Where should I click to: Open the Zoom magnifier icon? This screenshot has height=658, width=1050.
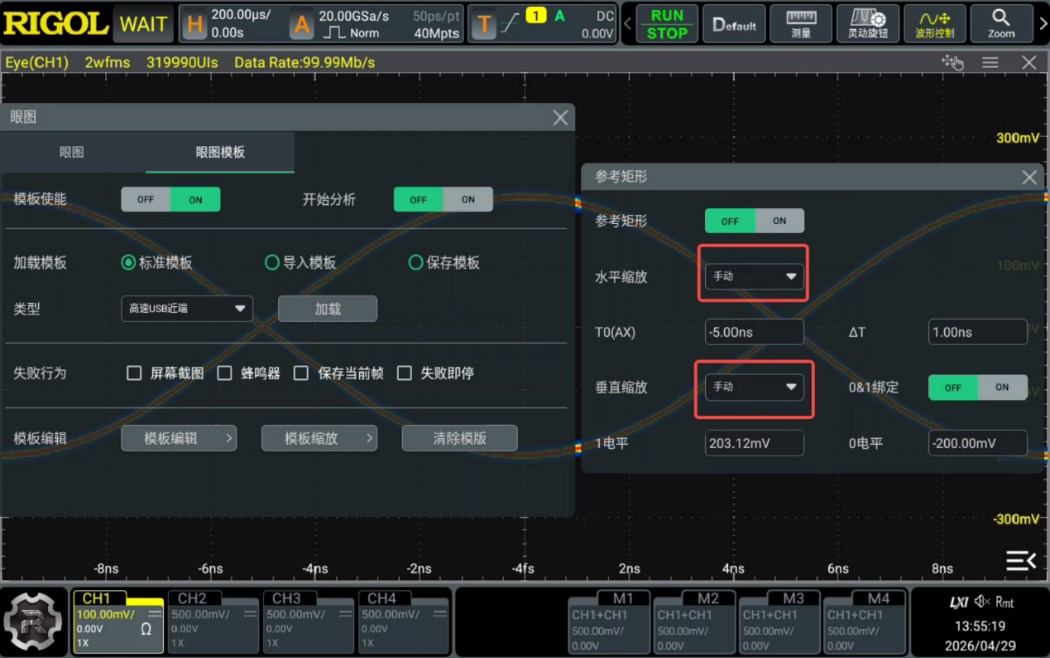pyautogui.click(x=1001, y=24)
